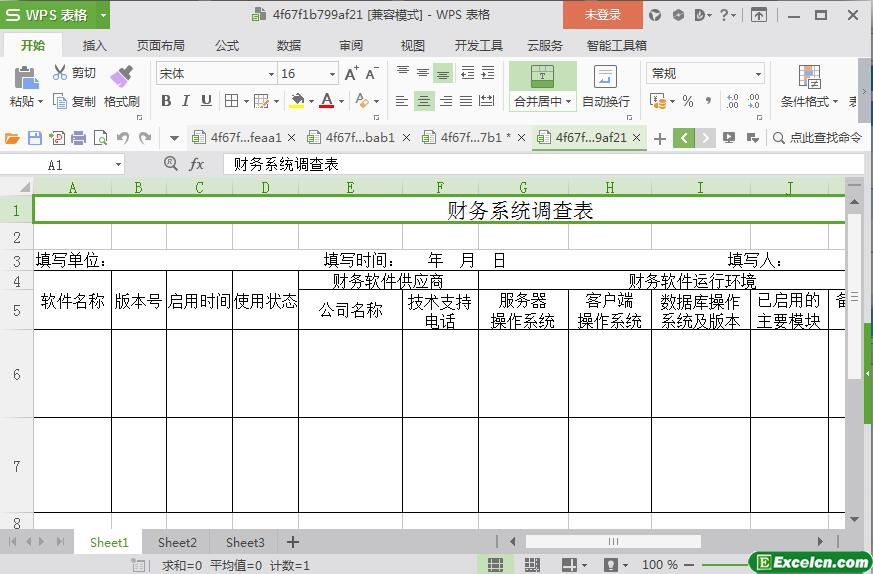
Task: Click the Merge and Center icon
Action: click(x=542, y=76)
